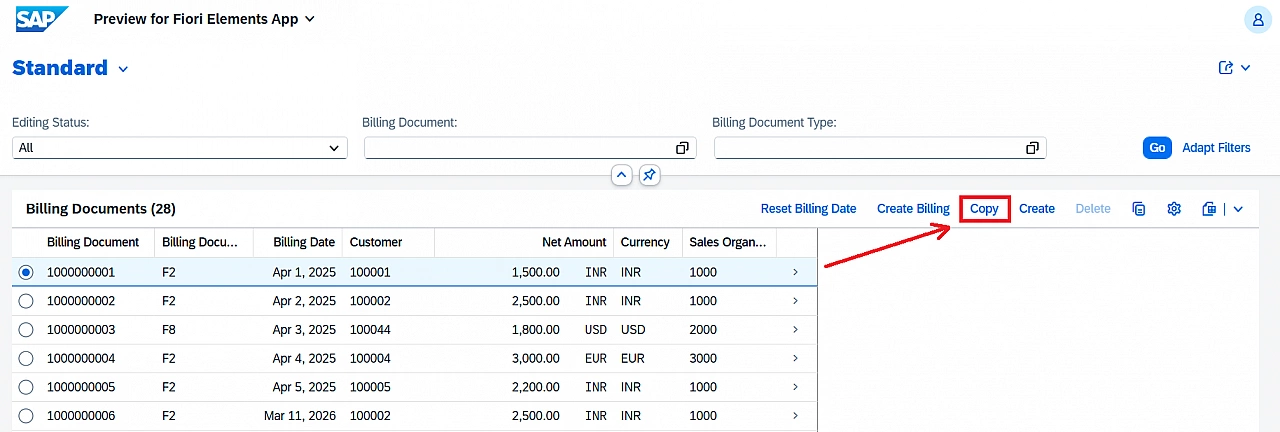Collapse the filter header with arrow
The image size is (1280, 432).
621,175
